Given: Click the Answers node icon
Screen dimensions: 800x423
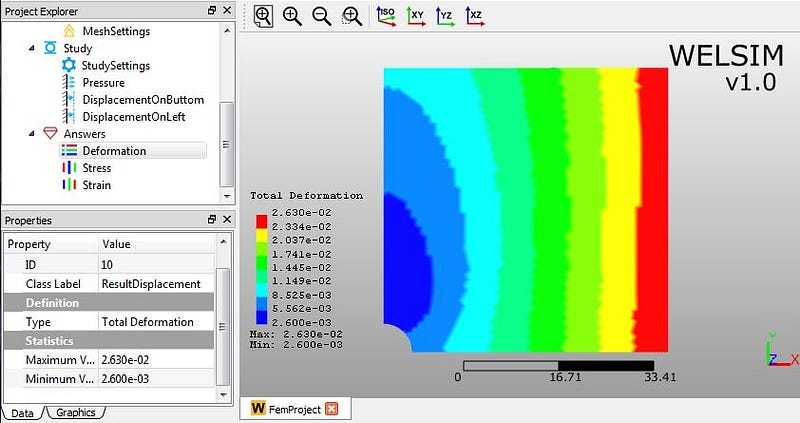Looking at the screenshot, I should pyautogui.click(x=50, y=134).
